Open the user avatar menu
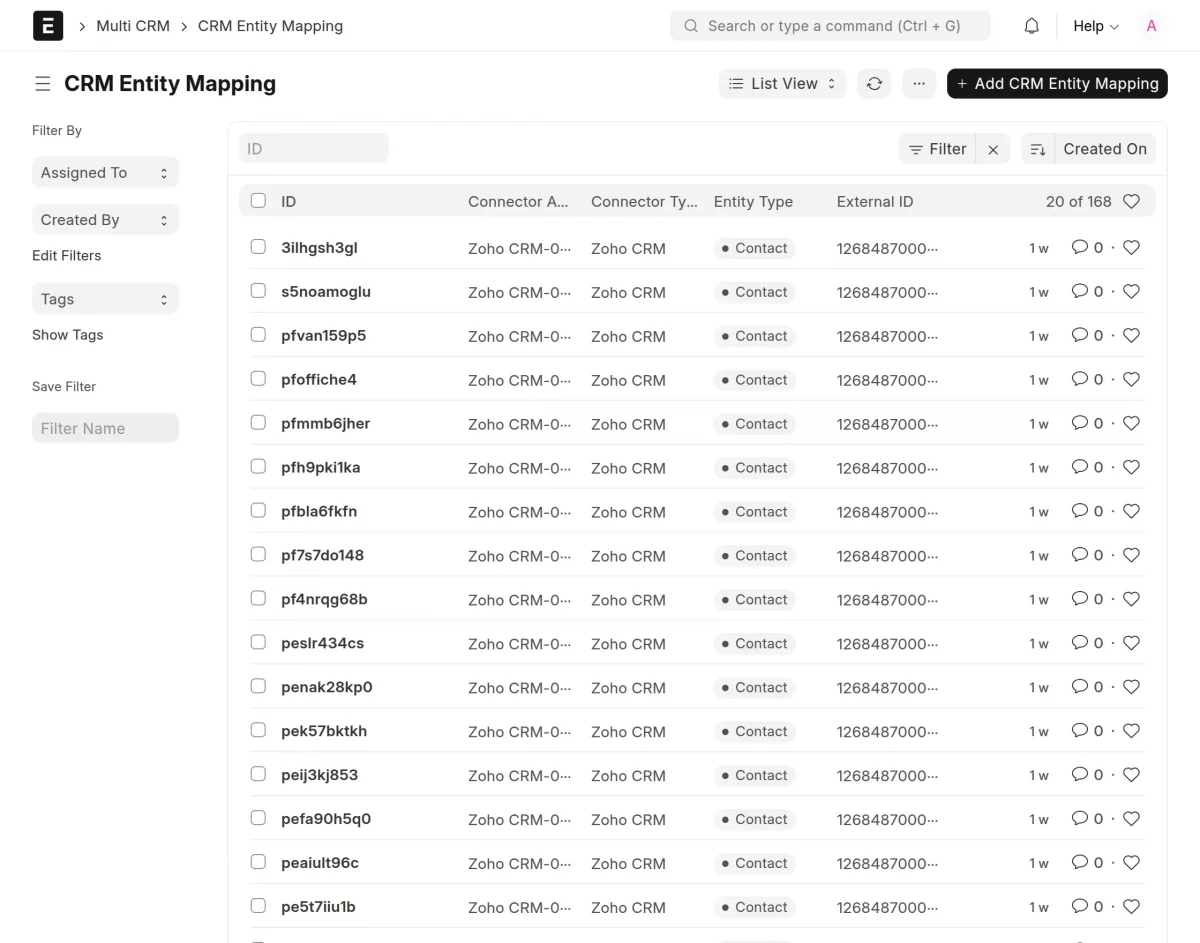 1151,26
